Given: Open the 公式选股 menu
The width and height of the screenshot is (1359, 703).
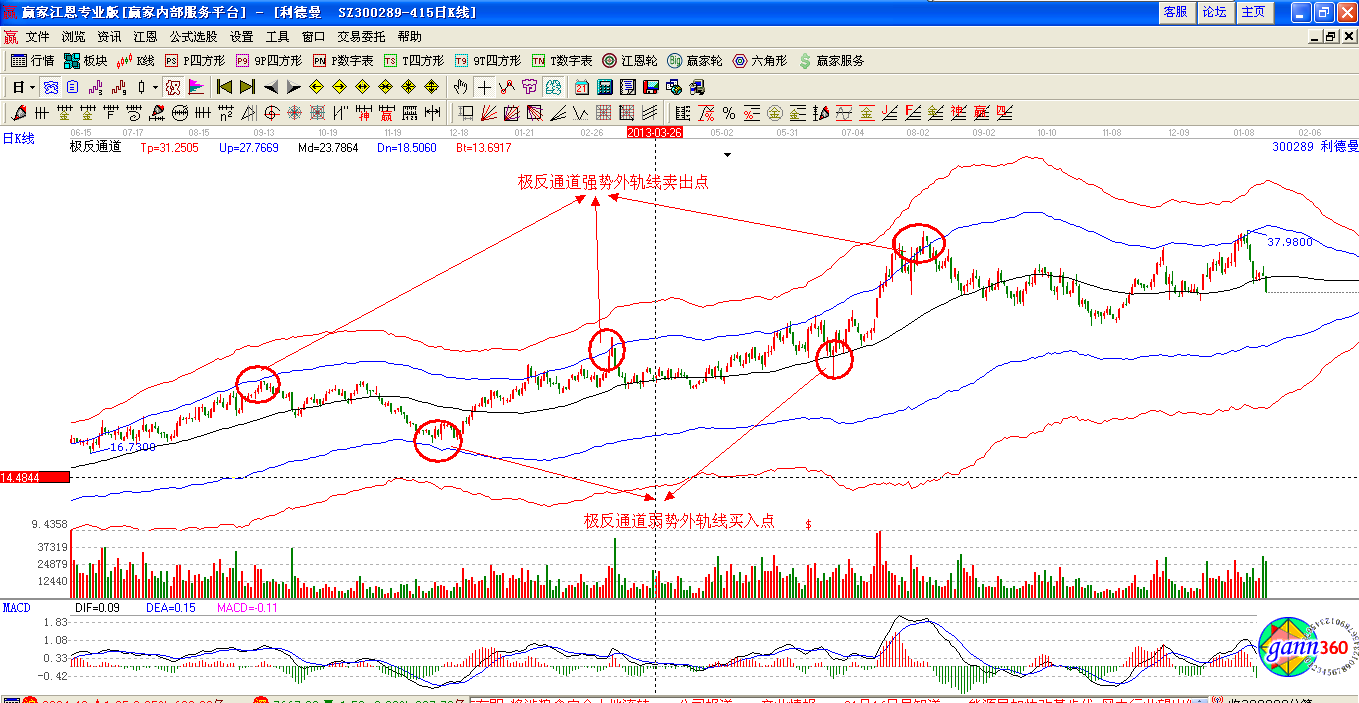Looking at the screenshot, I should pyautogui.click(x=193, y=36).
